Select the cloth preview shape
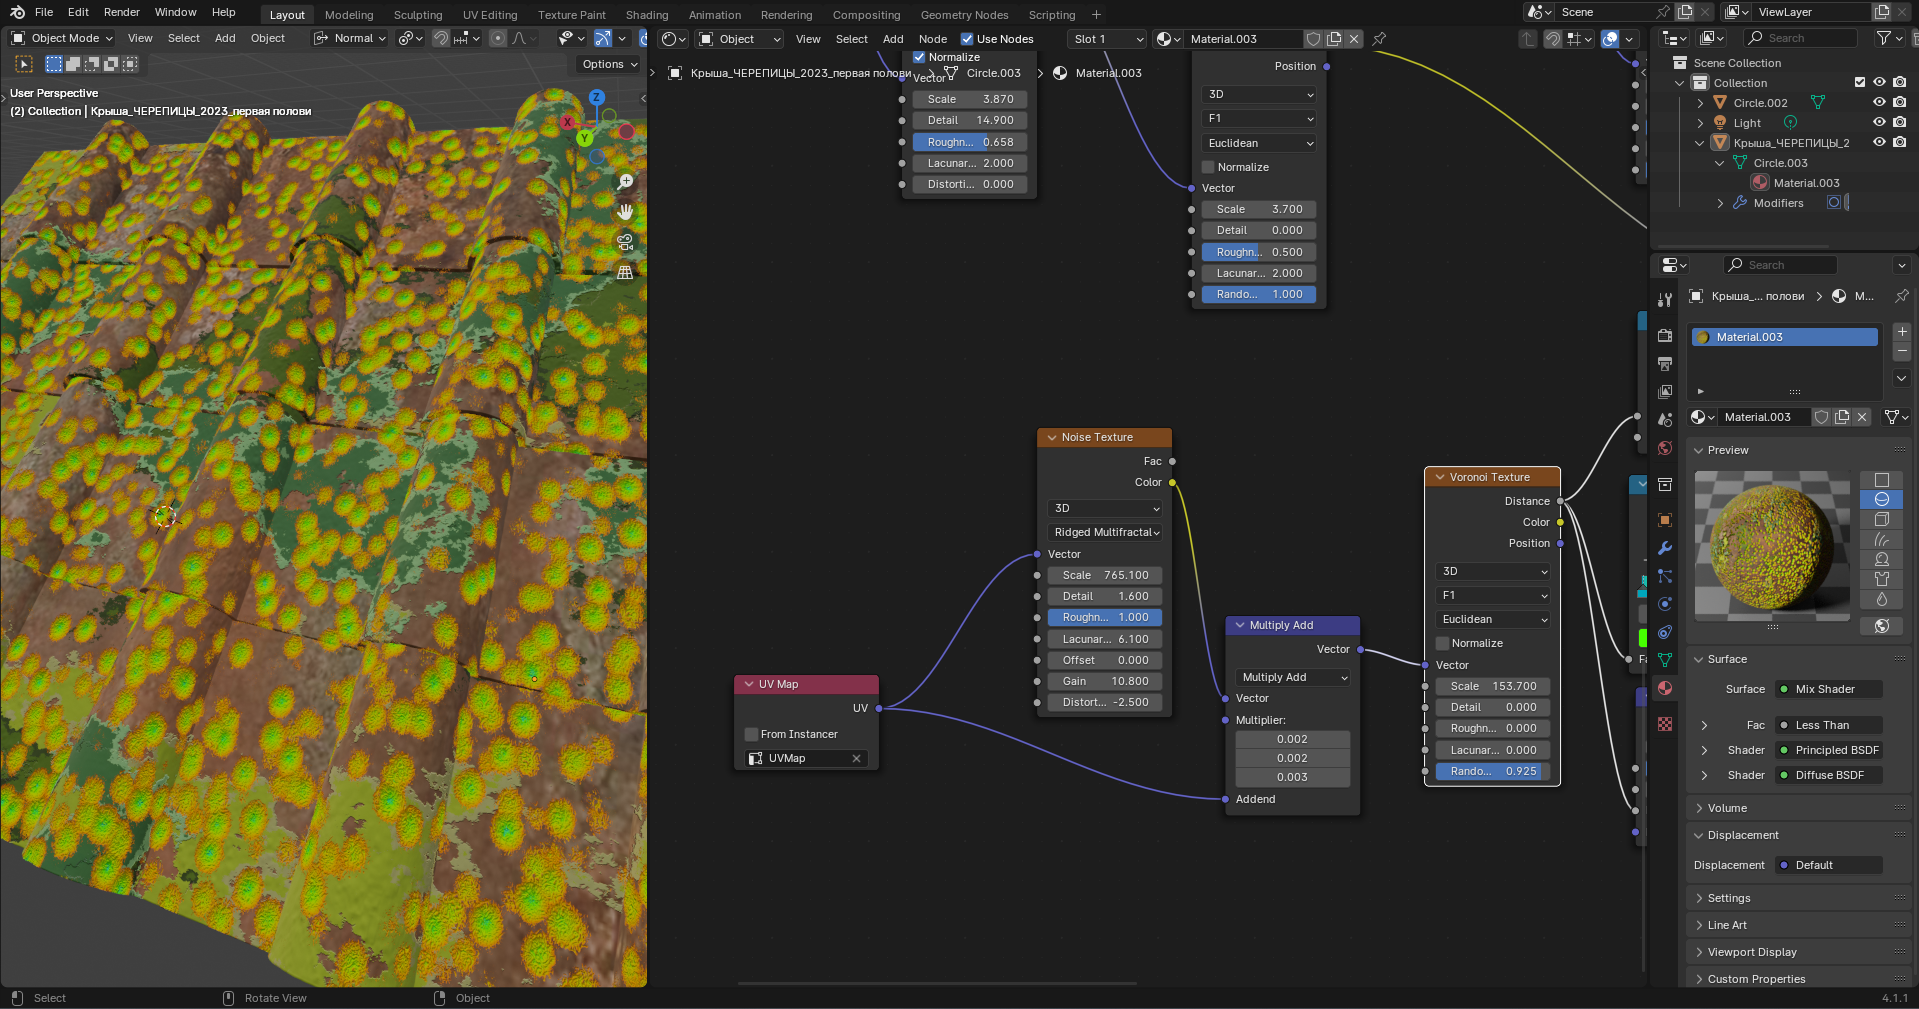1919x1009 pixels. 1881,579
